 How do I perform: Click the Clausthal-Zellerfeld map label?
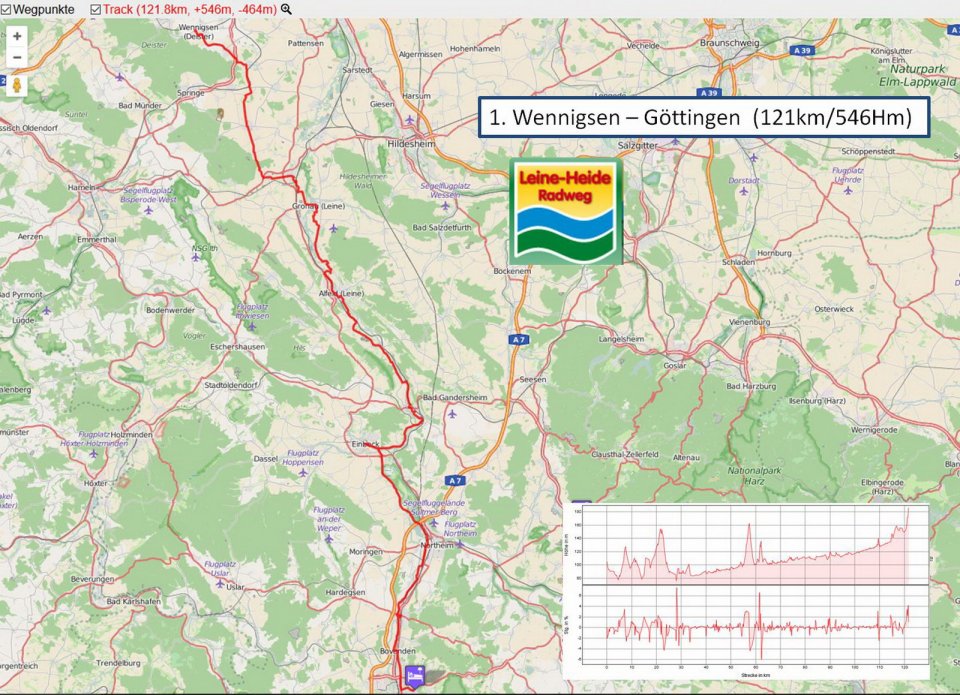tap(624, 454)
